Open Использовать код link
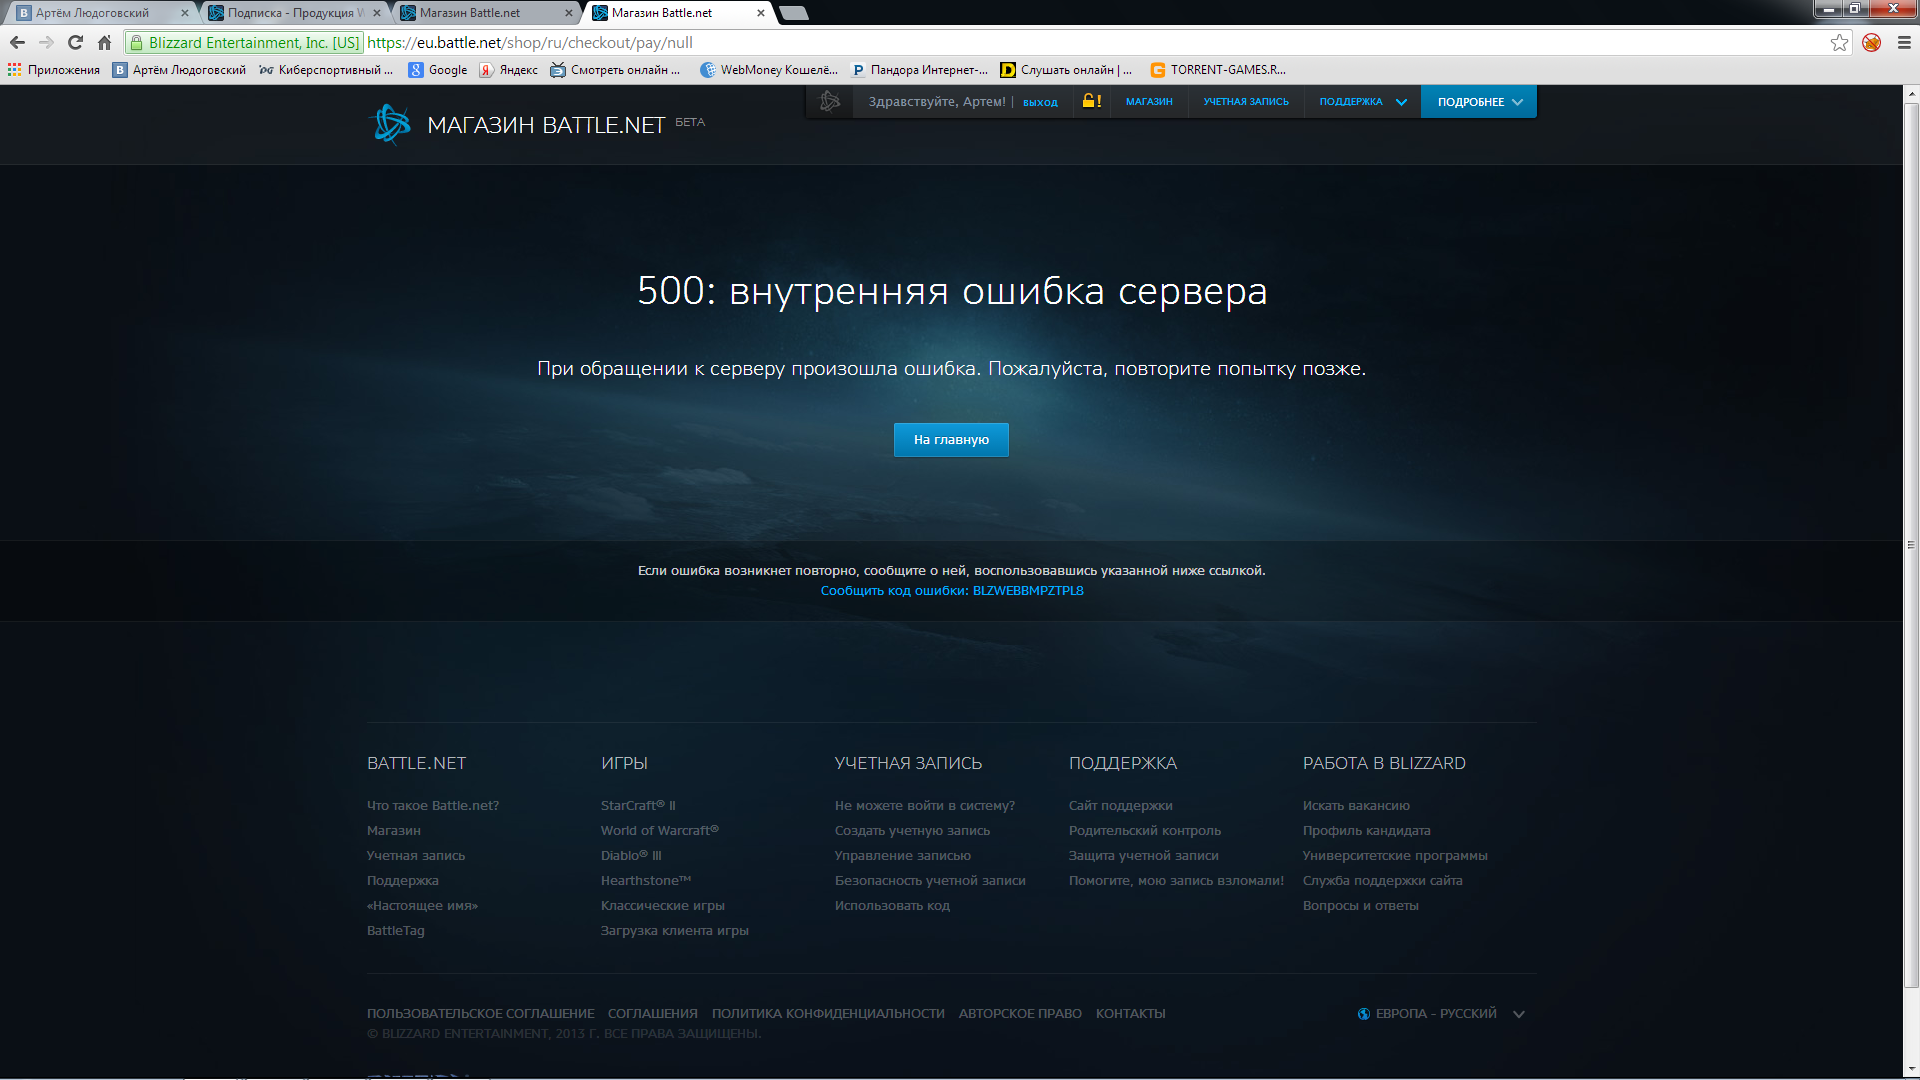This screenshot has height=1080, width=1920. 892,906
